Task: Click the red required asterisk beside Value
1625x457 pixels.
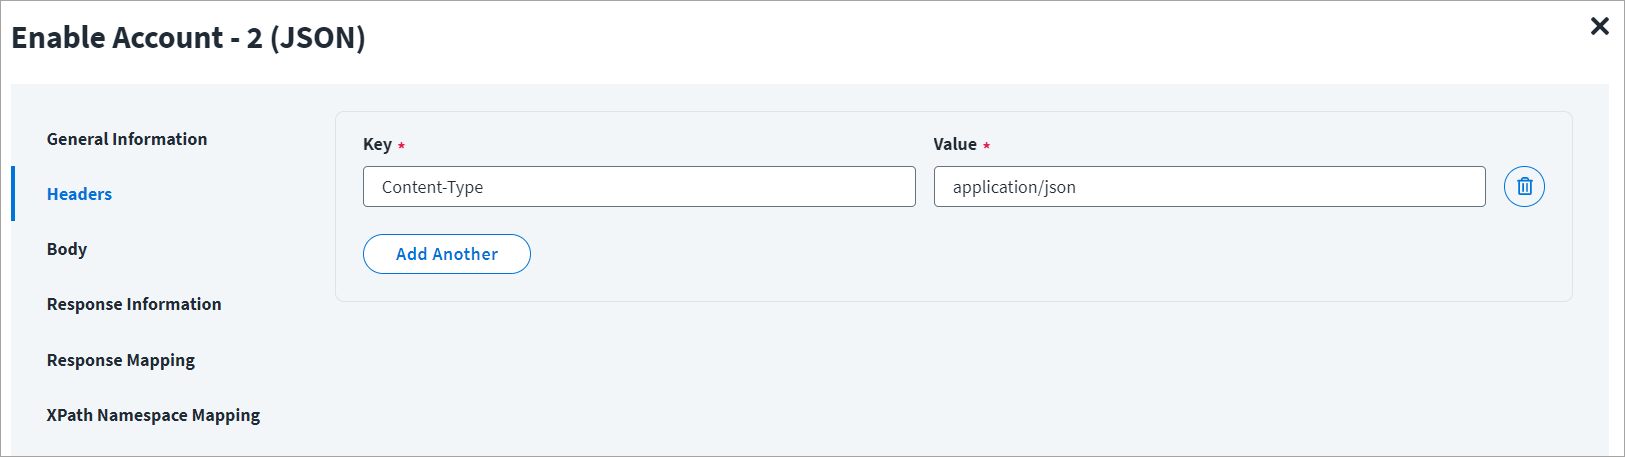Action: pyautogui.click(x=986, y=146)
